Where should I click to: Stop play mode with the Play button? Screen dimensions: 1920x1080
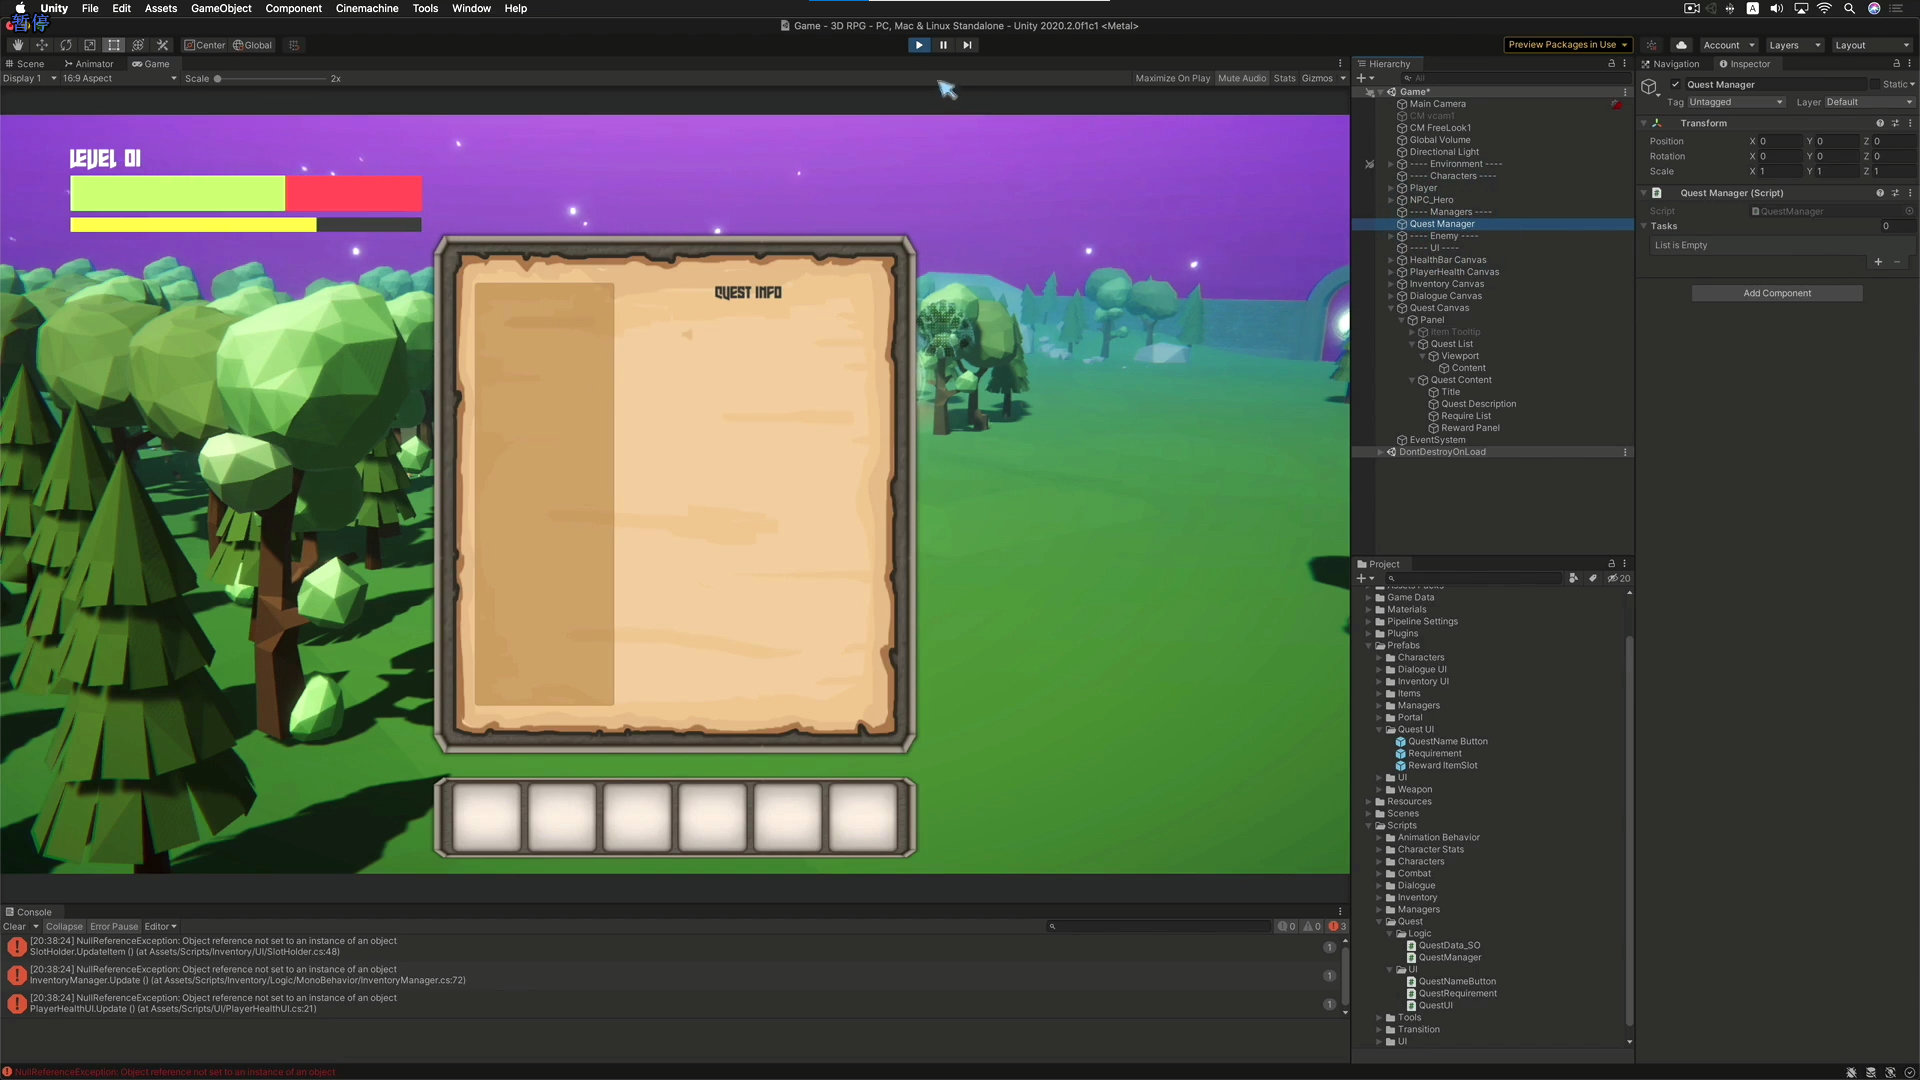[918, 45]
